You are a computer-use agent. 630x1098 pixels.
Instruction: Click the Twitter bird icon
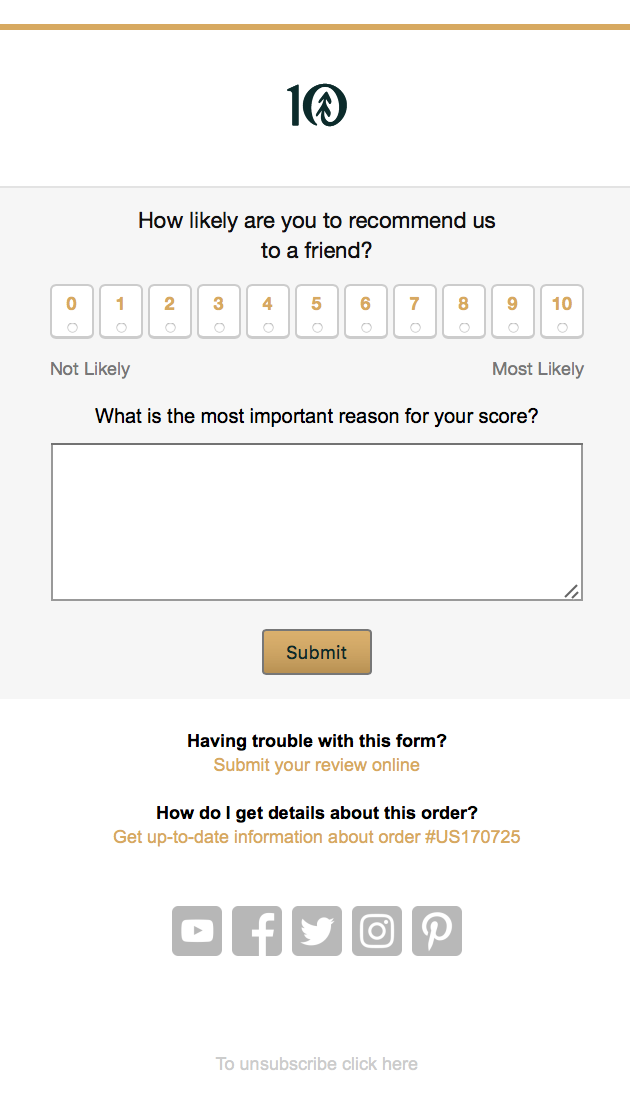(316, 930)
